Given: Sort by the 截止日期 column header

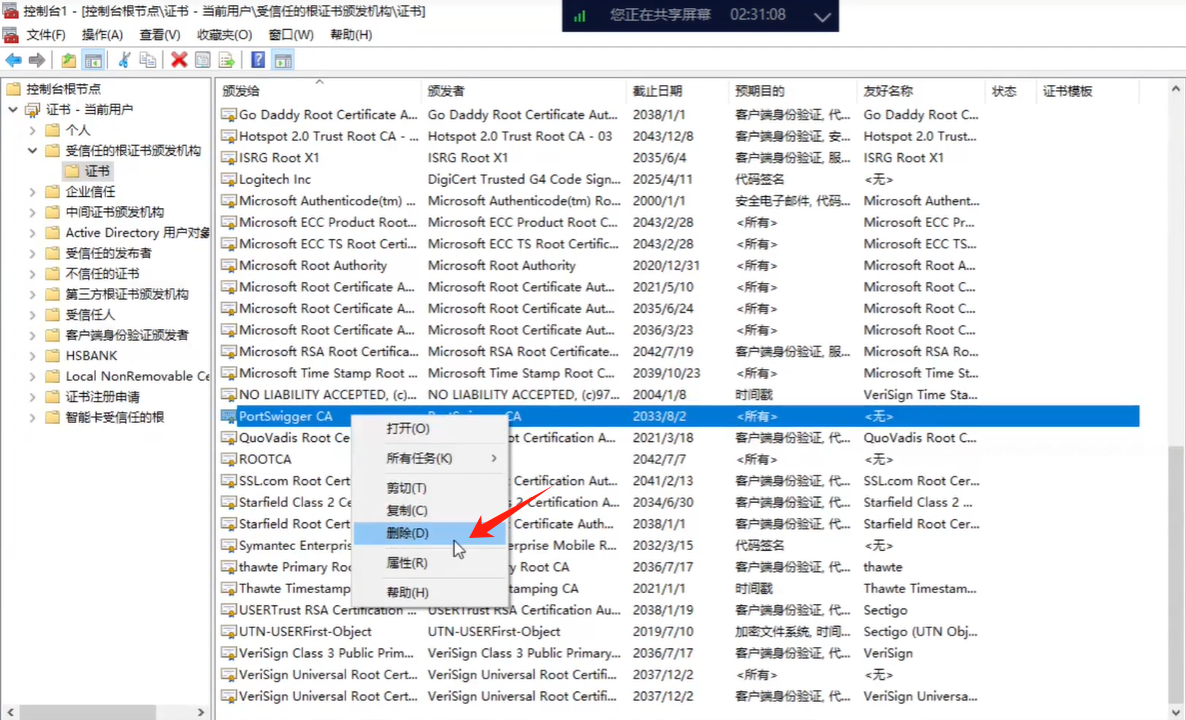Looking at the screenshot, I should coord(678,92).
